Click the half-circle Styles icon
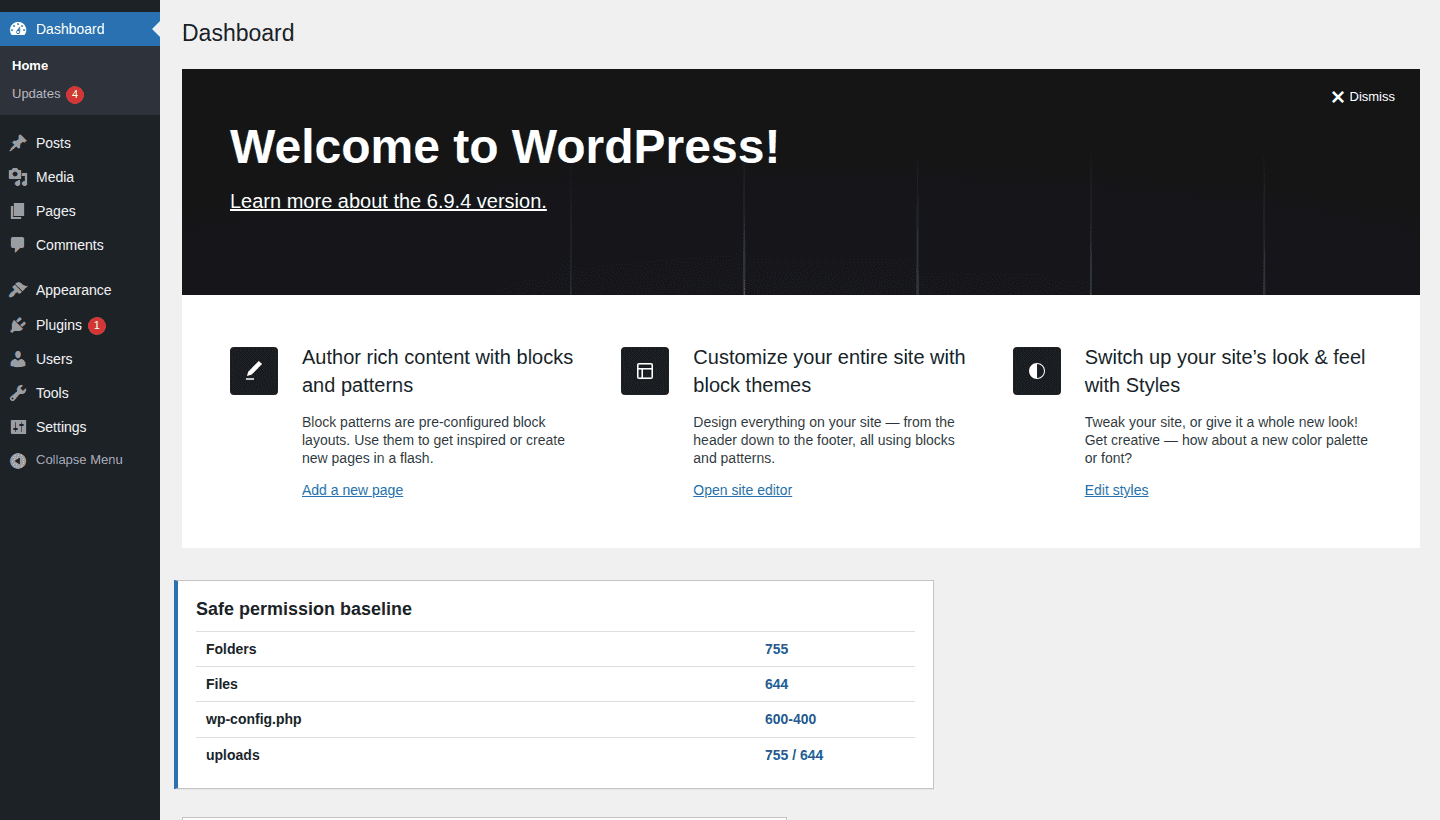Image resolution: width=1440 pixels, height=820 pixels. pyautogui.click(x=1037, y=371)
